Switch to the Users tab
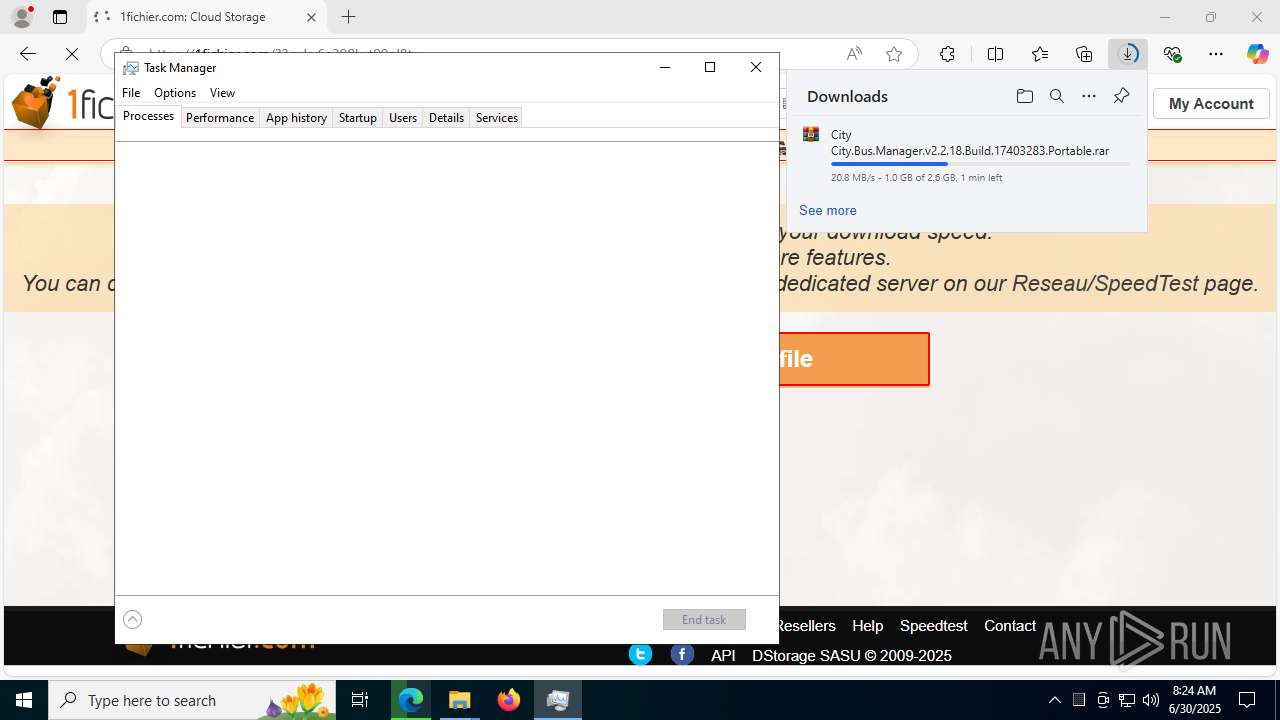The width and height of the screenshot is (1280, 720). coord(403,117)
